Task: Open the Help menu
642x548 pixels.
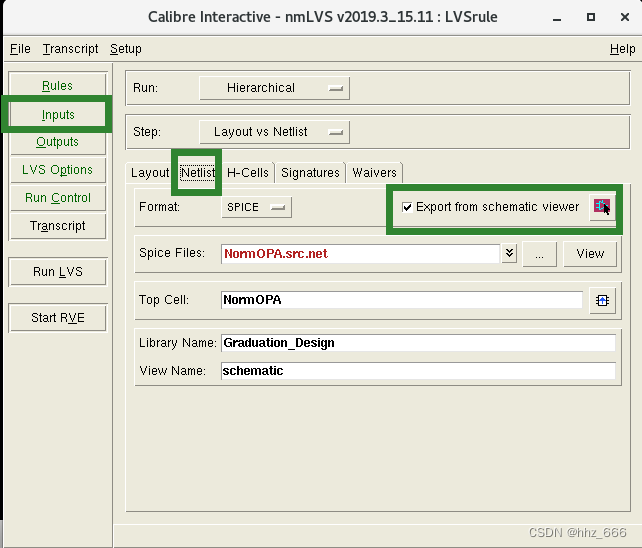Action: pos(622,49)
